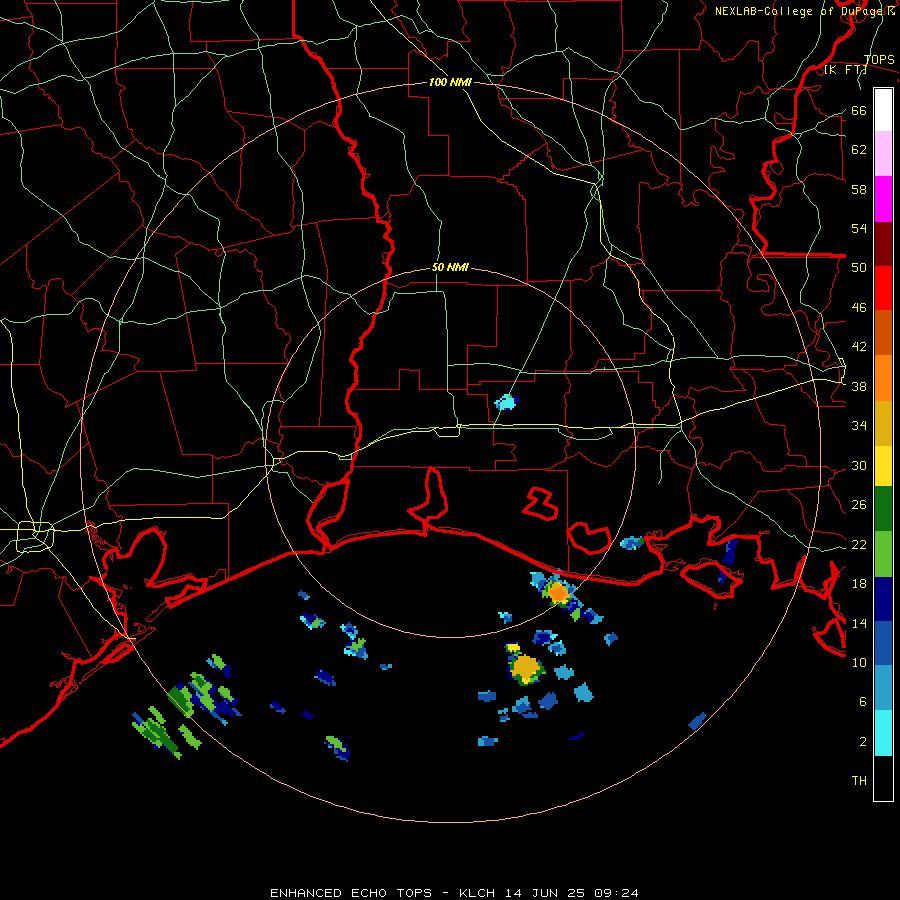Click the navy 14-18 kft legend swatch
900x900 pixels.
(883, 599)
